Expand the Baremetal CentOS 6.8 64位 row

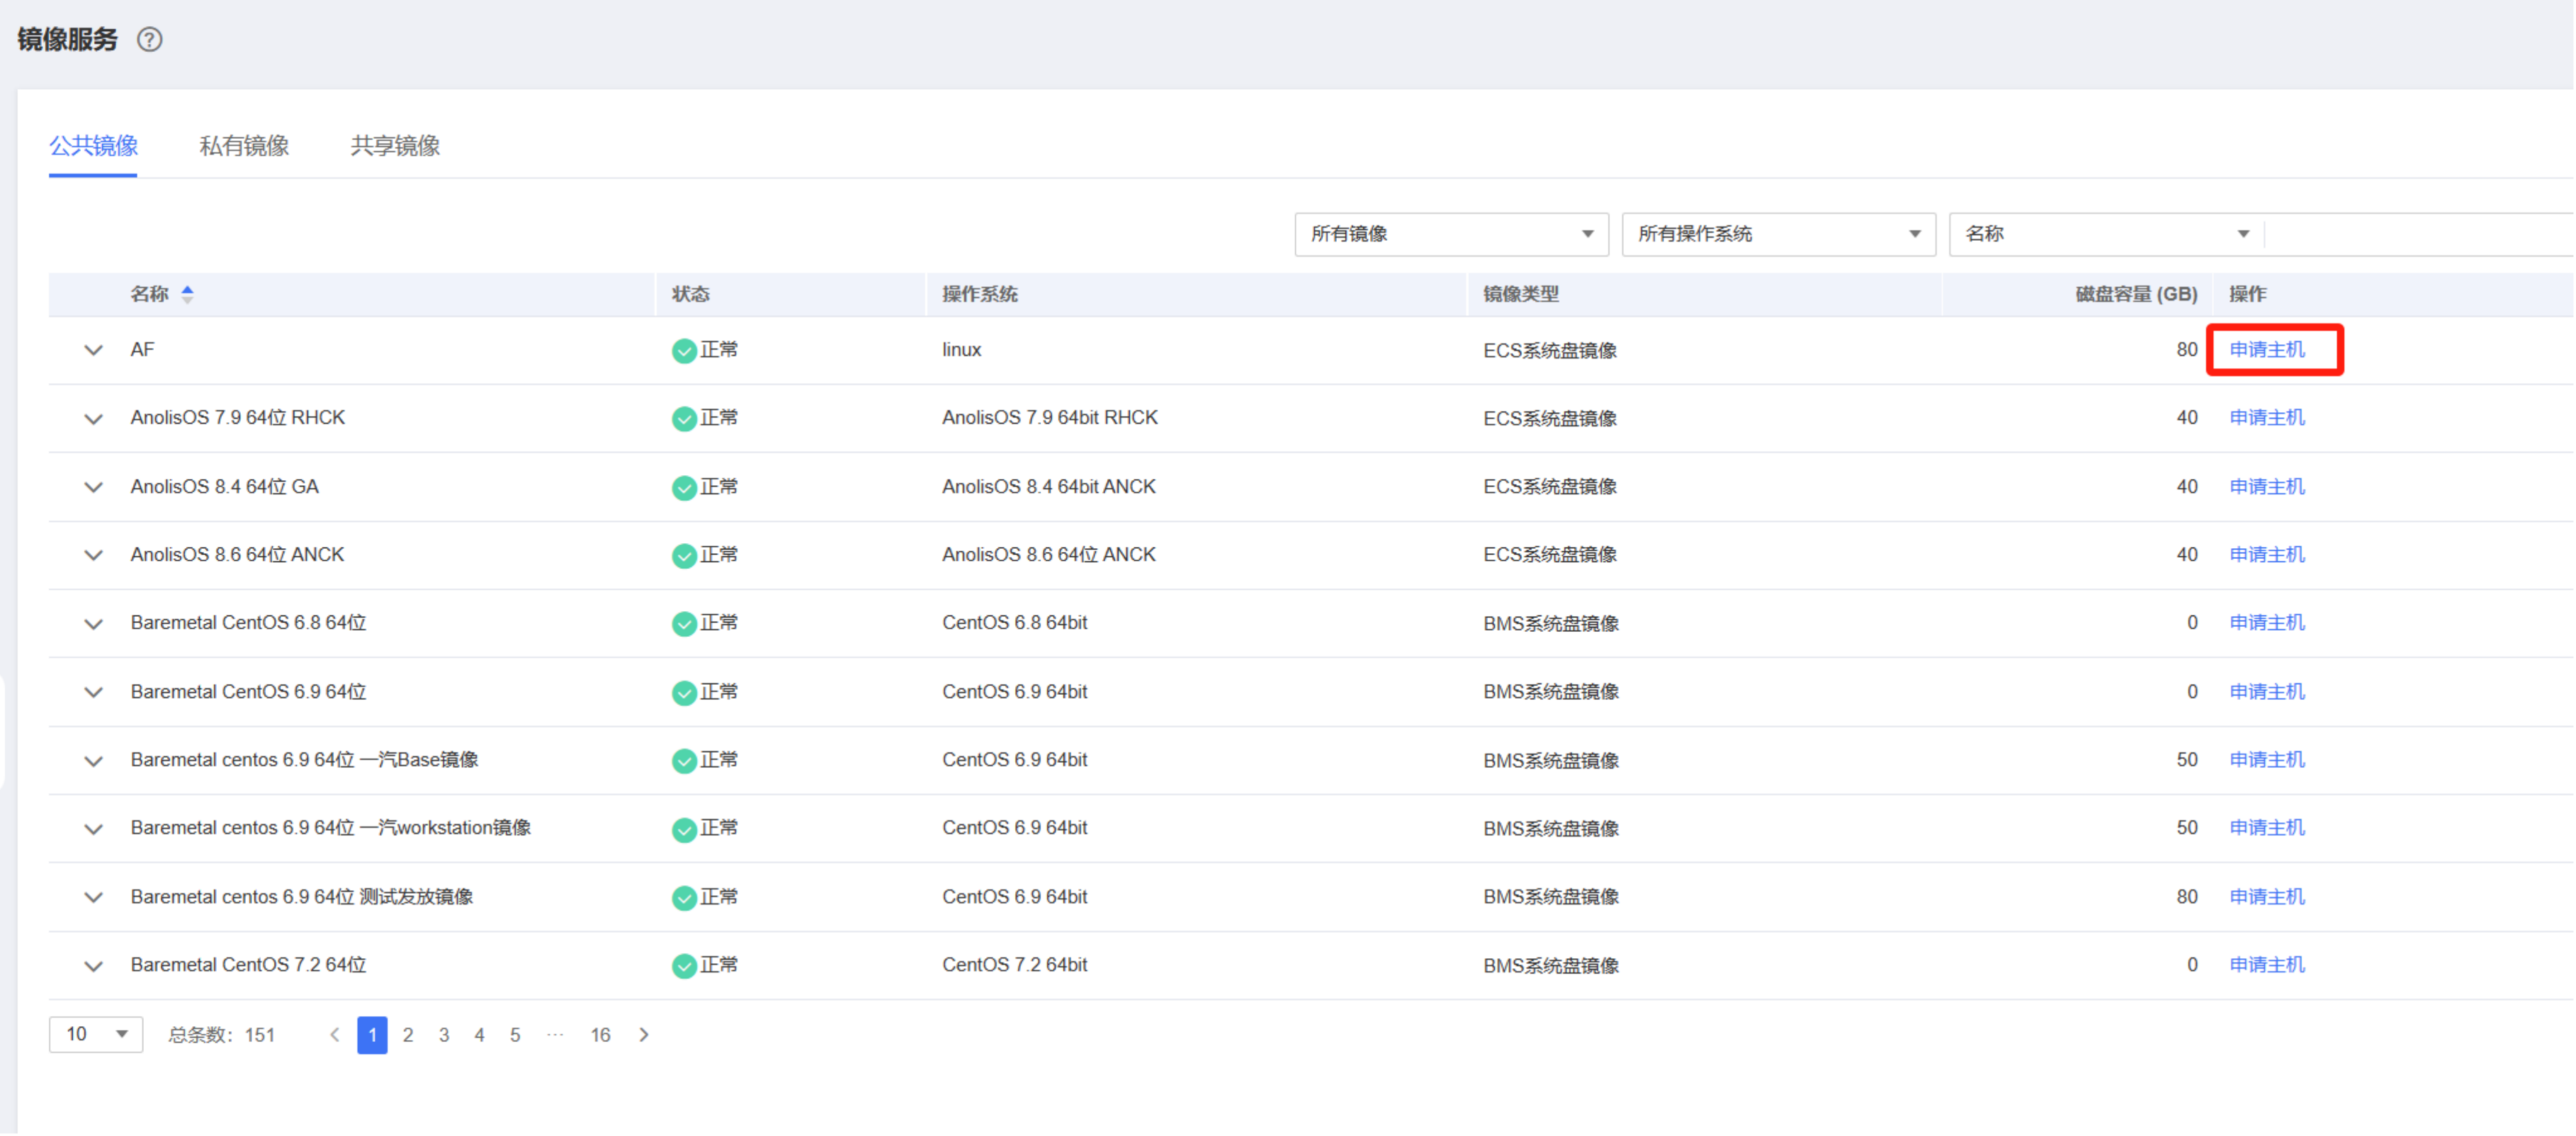click(x=93, y=623)
